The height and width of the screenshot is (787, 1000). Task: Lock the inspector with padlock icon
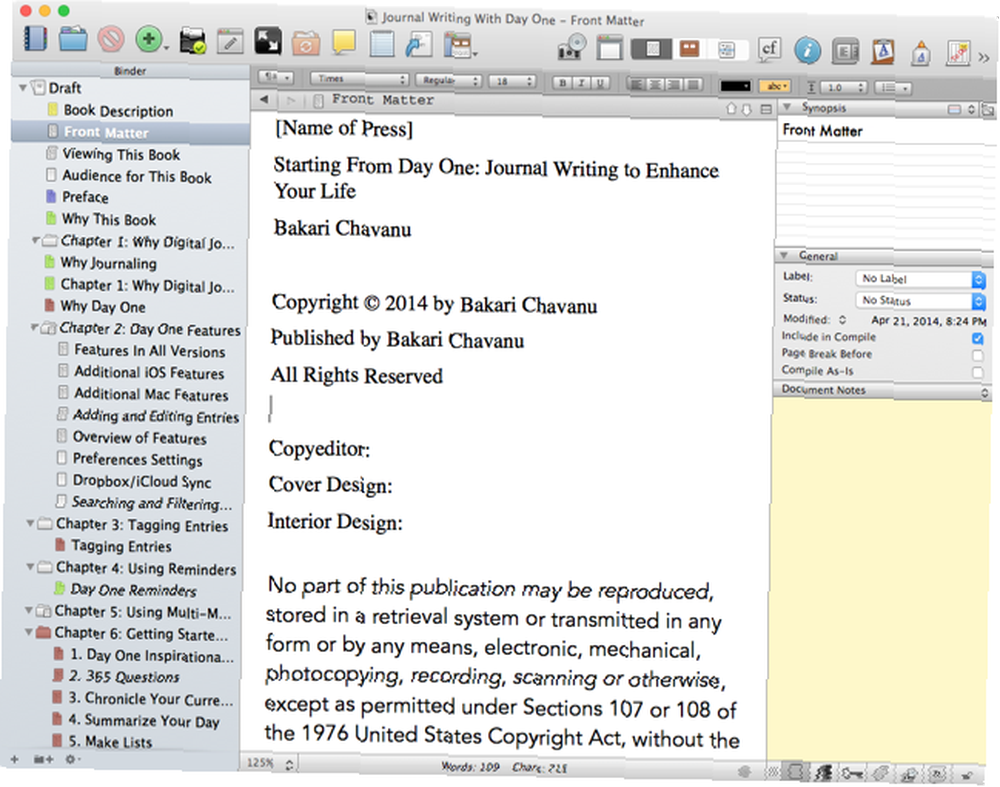pos(967,776)
